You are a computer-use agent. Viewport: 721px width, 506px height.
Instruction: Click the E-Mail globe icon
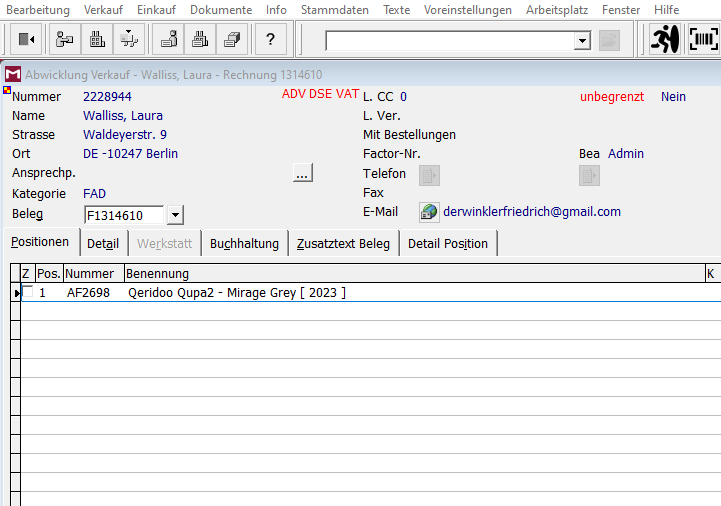(x=429, y=213)
